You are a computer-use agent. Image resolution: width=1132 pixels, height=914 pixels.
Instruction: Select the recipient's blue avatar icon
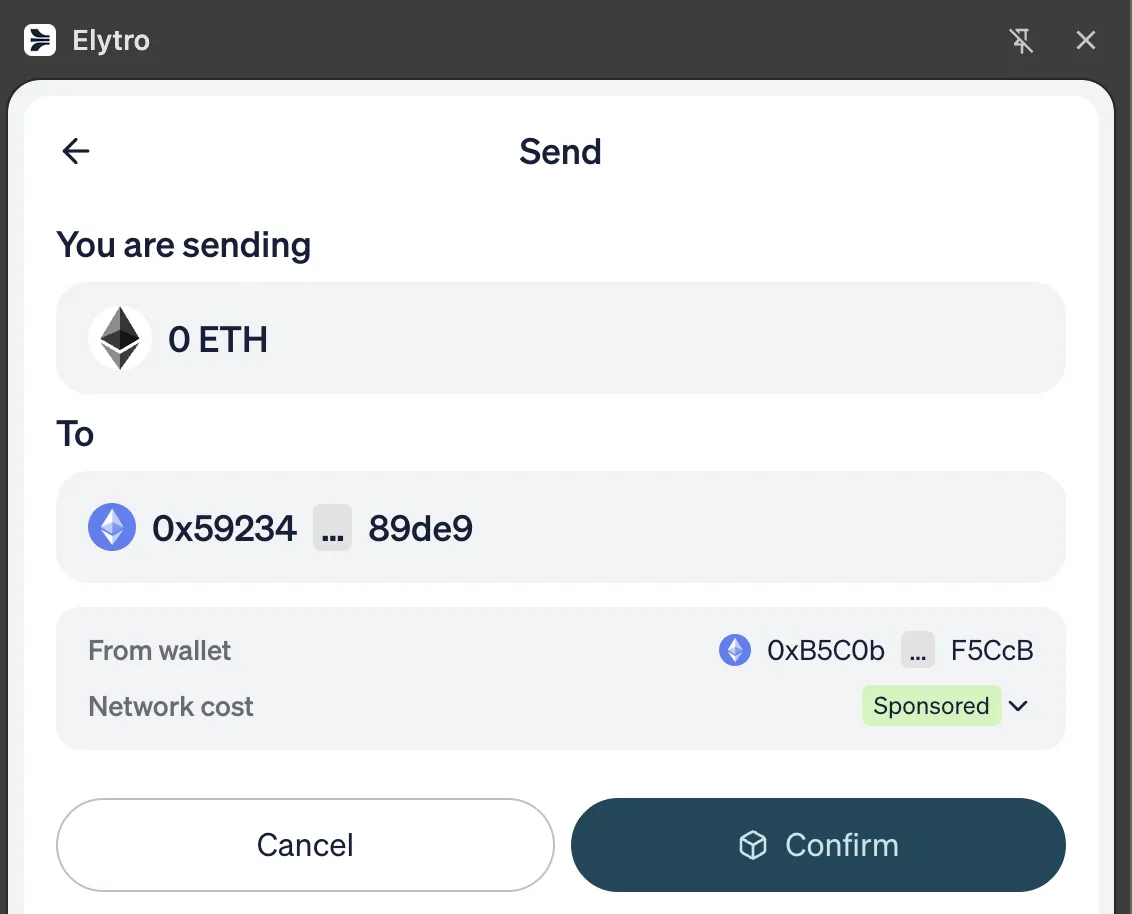[111, 527]
